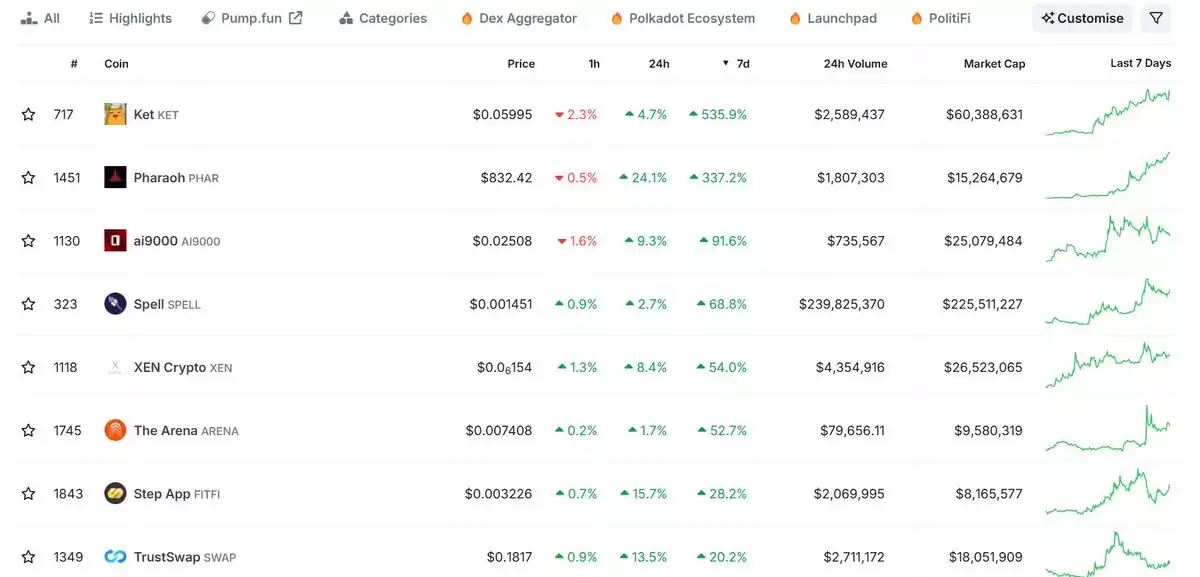This screenshot has width=1200, height=577.
Task: Click the XEN Crypto logo
Action: 115,367
